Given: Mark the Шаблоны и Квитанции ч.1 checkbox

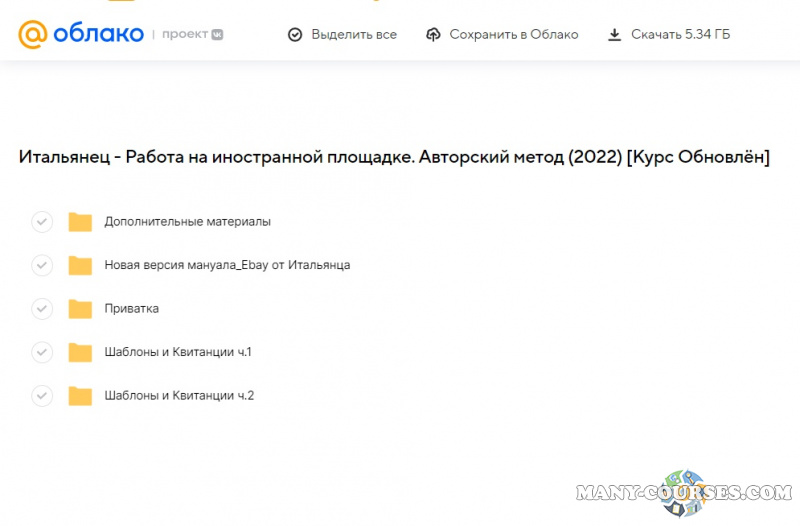Looking at the screenshot, I should [42, 352].
